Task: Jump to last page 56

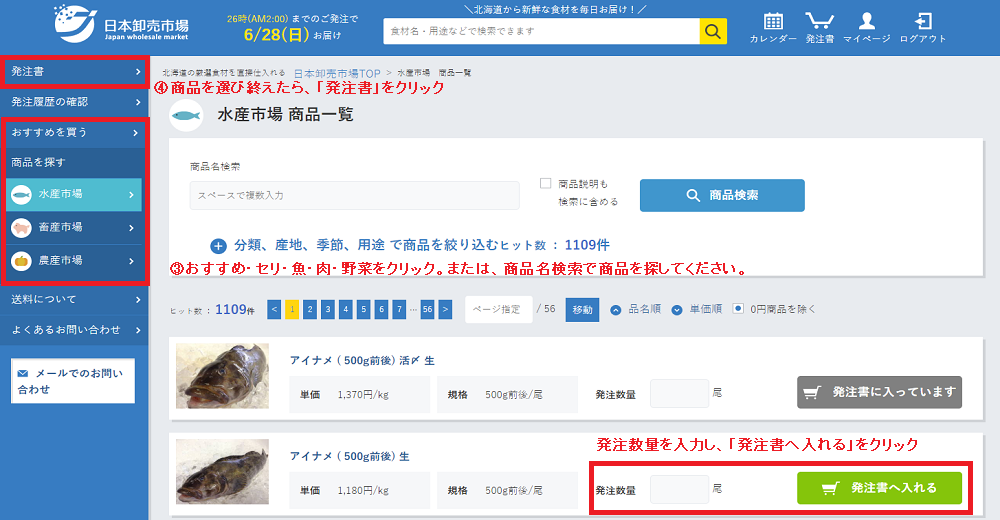Action: coord(427,309)
